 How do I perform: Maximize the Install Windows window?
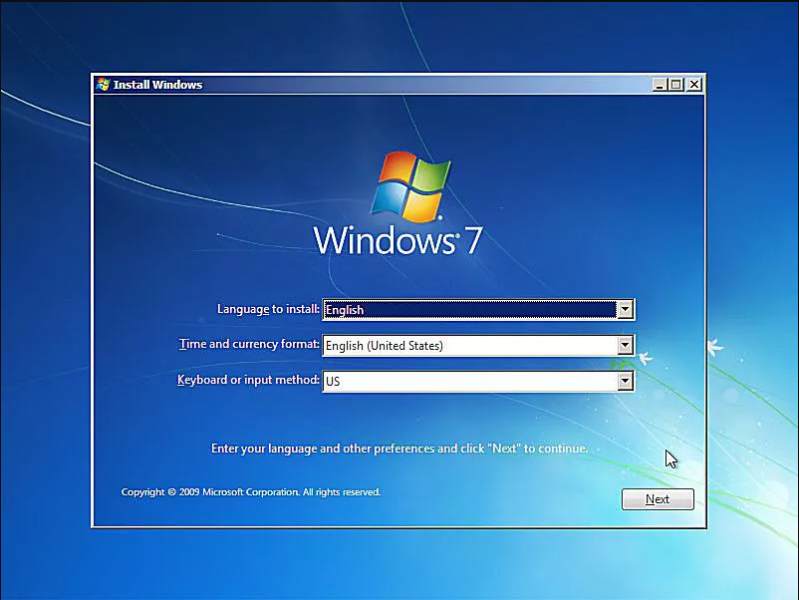[x=676, y=85]
